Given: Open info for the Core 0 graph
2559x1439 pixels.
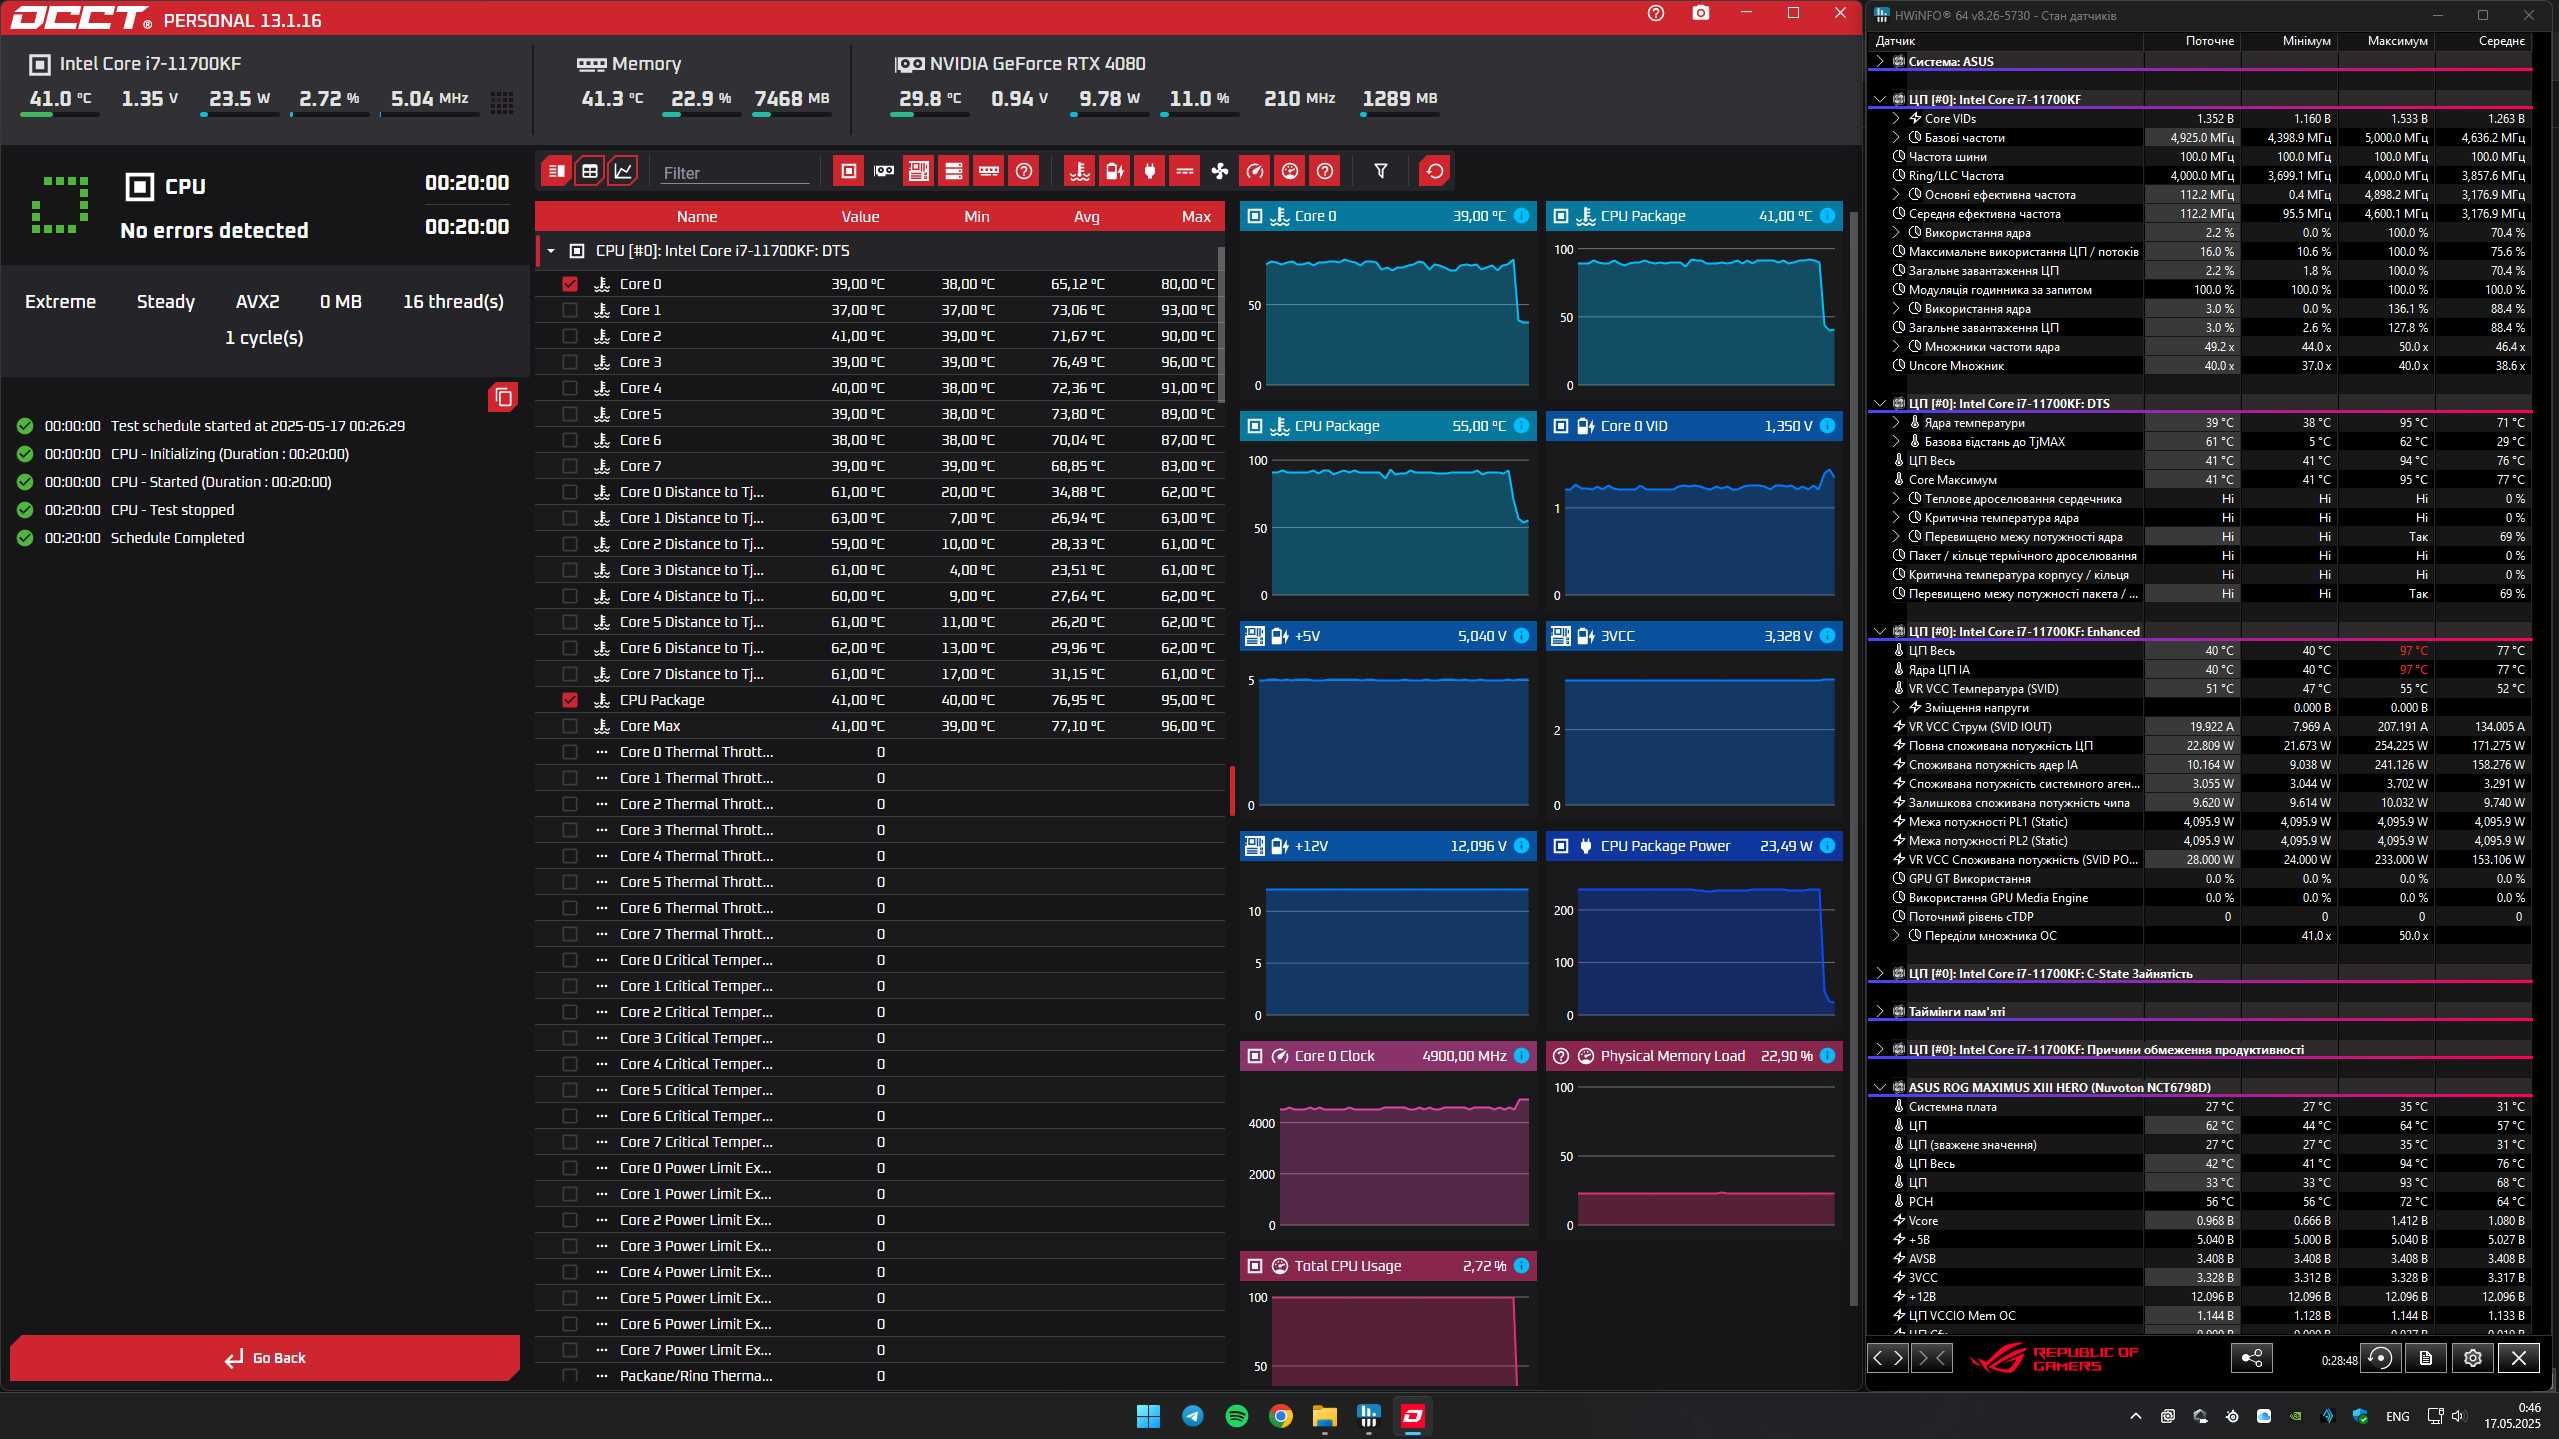Looking at the screenshot, I should pos(1521,216).
